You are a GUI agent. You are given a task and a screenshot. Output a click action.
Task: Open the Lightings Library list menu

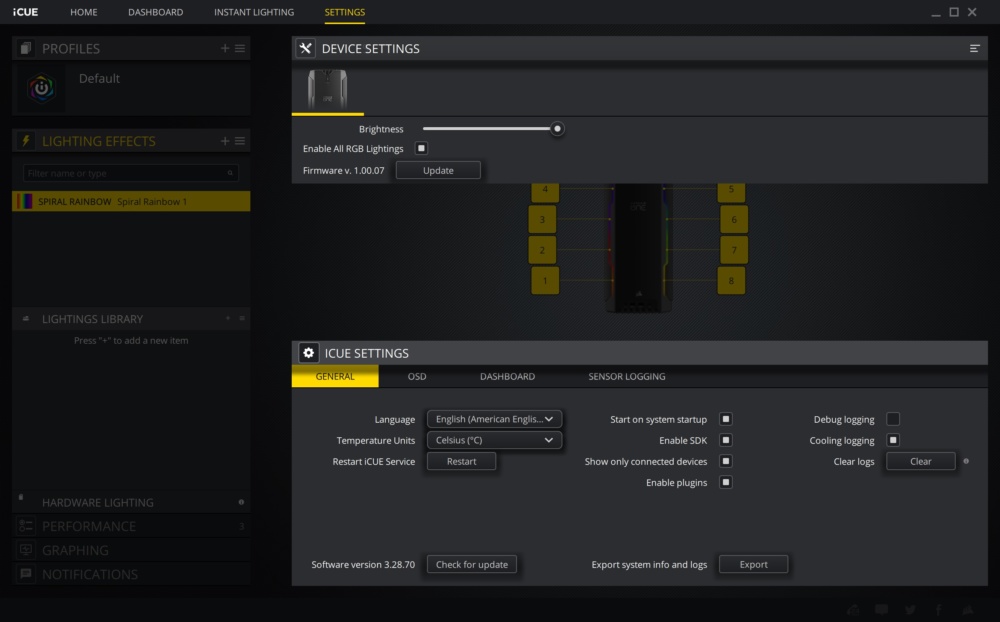(242, 318)
